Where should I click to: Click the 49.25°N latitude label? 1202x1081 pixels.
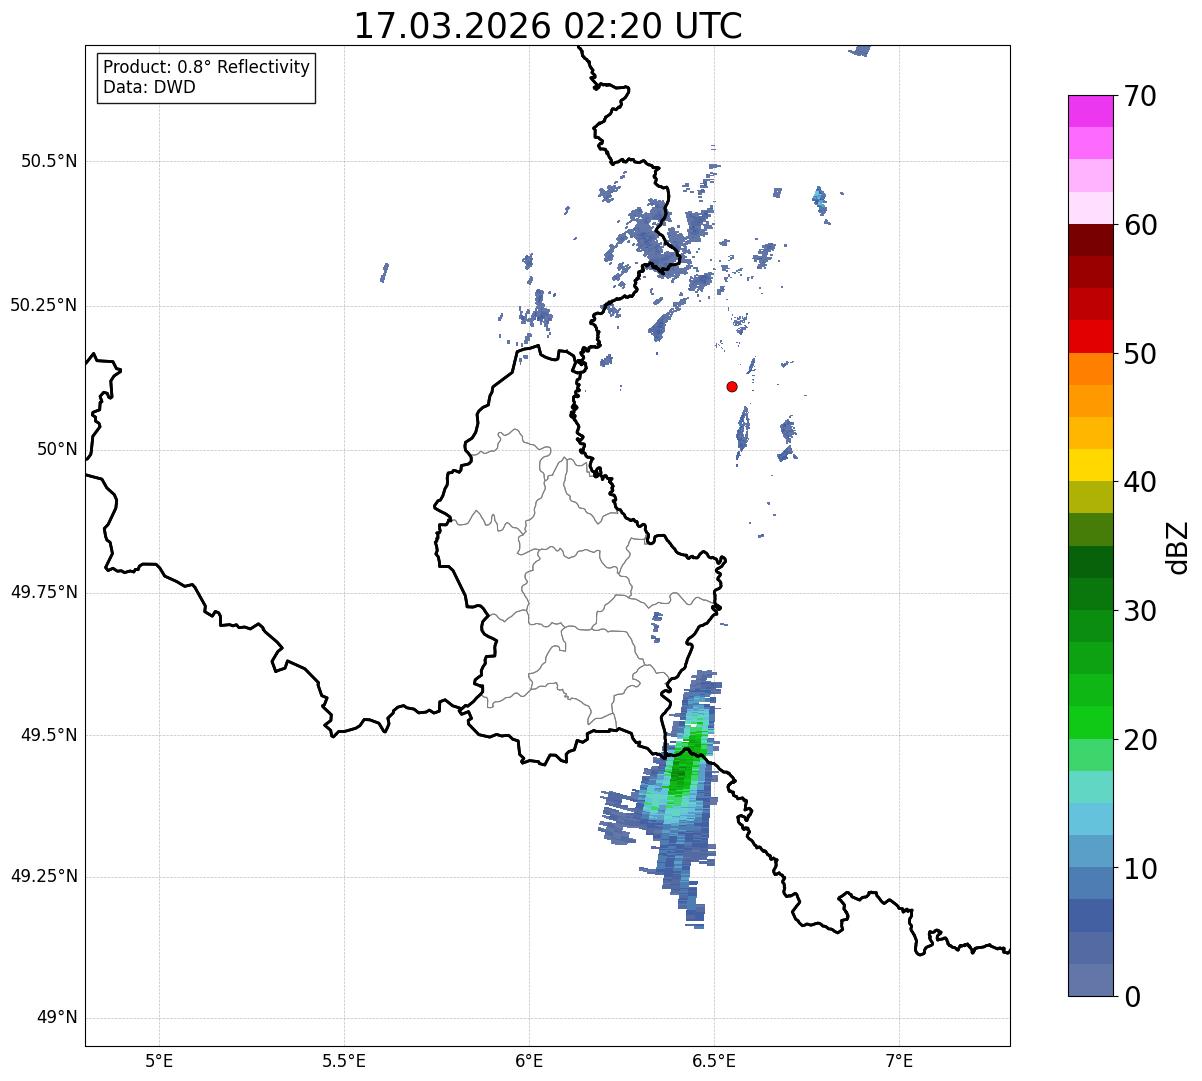[44, 877]
